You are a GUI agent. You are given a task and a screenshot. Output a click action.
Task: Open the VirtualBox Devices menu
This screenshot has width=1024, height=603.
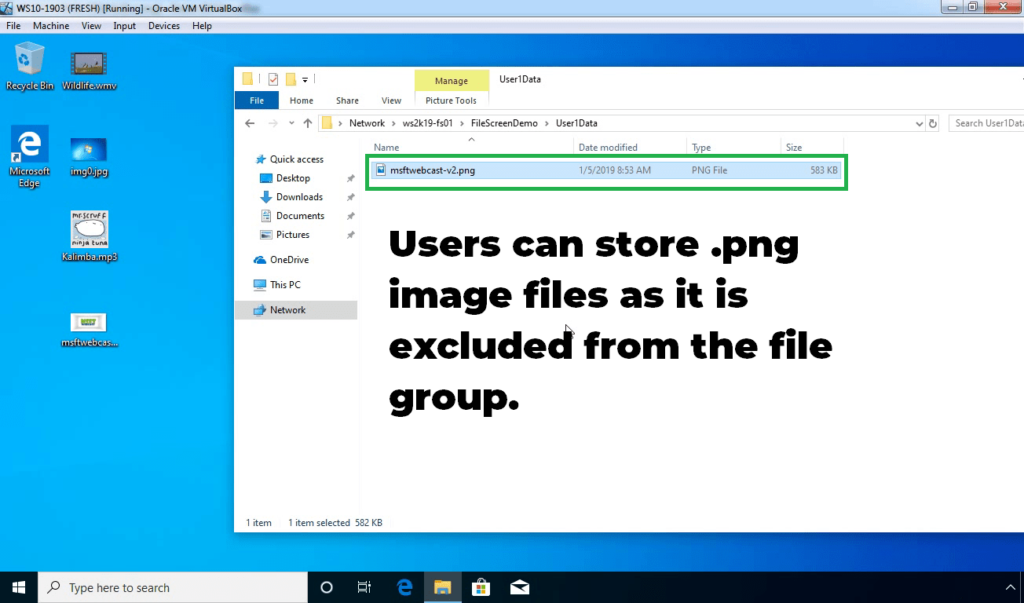tap(163, 25)
